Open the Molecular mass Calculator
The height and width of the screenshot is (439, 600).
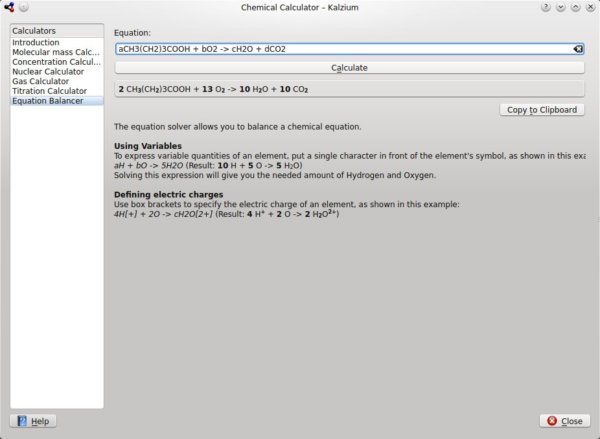57,52
